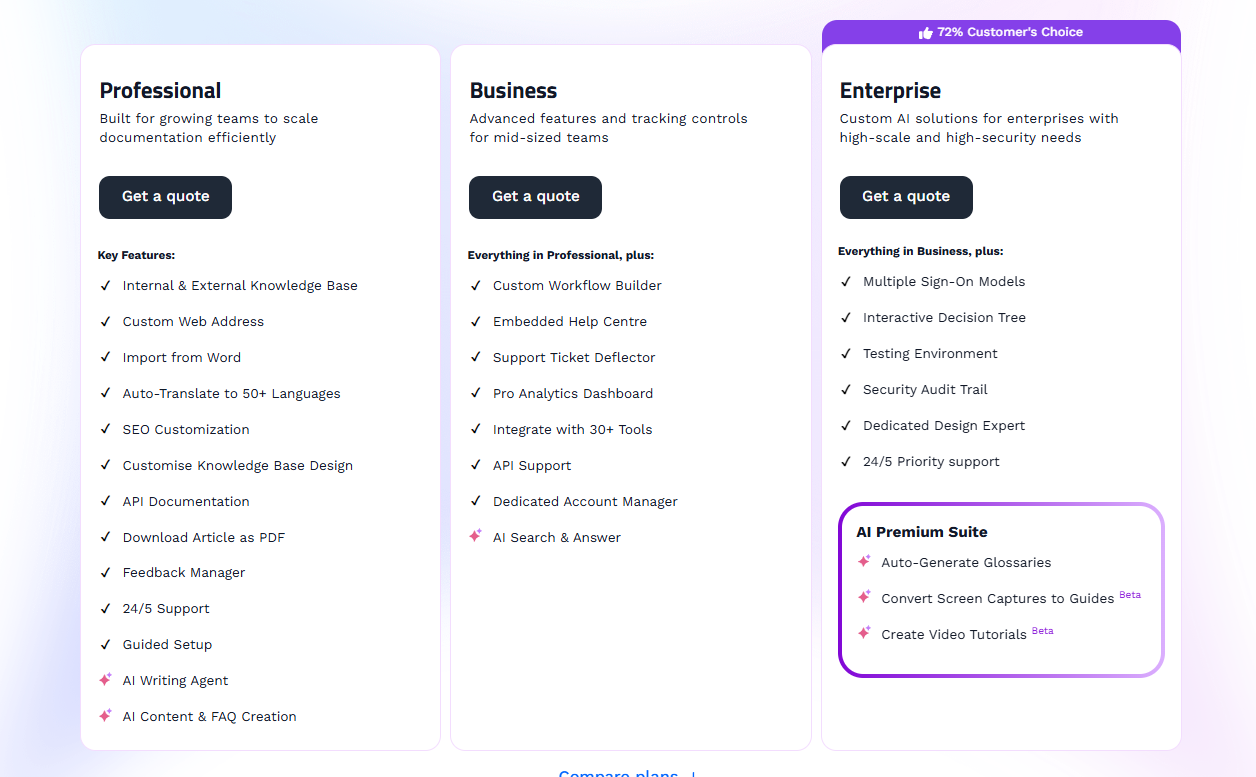Click the checkmark next to Multiple Sign-On Models
The height and width of the screenshot is (777, 1256).
coord(846,281)
